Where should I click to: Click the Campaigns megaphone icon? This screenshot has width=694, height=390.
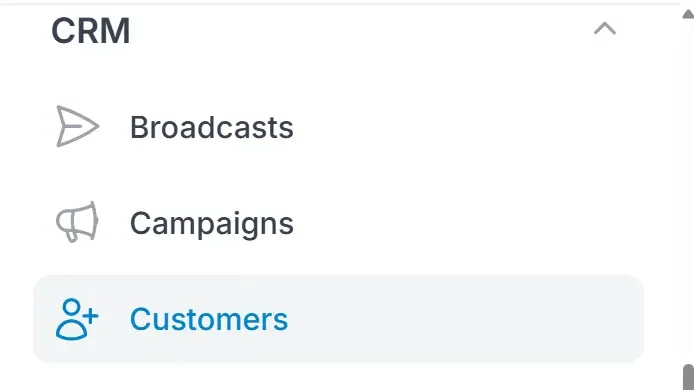click(77, 222)
